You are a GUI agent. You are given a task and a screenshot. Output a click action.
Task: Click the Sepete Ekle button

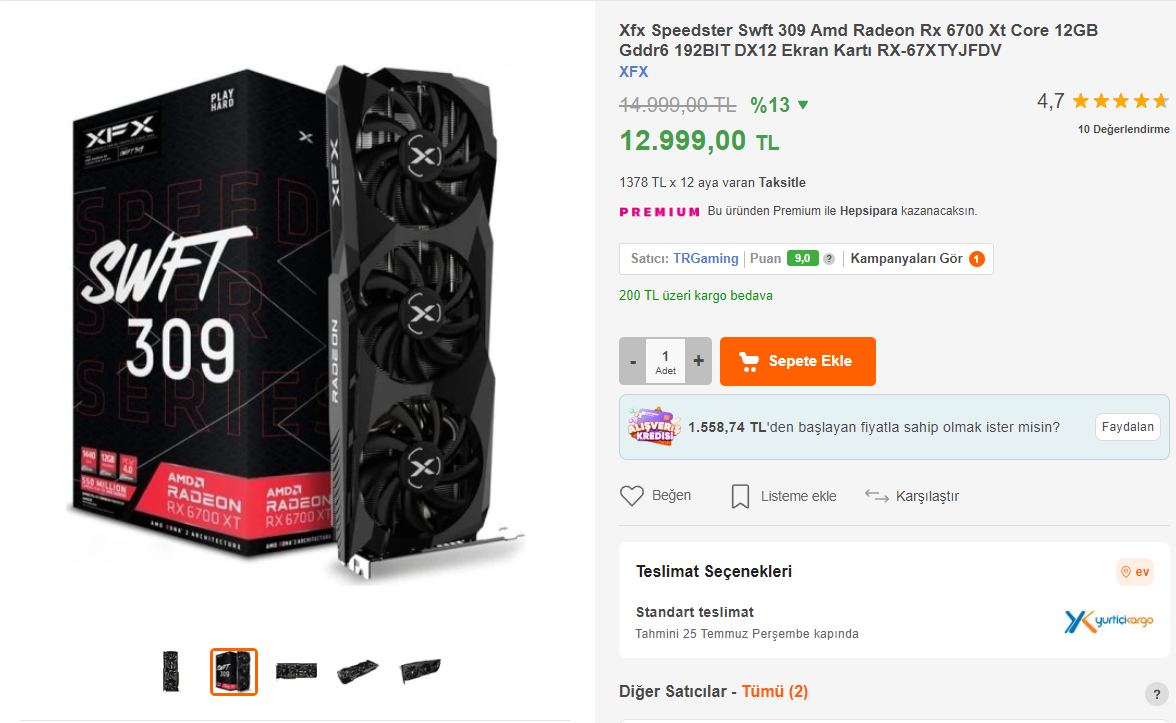[798, 361]
